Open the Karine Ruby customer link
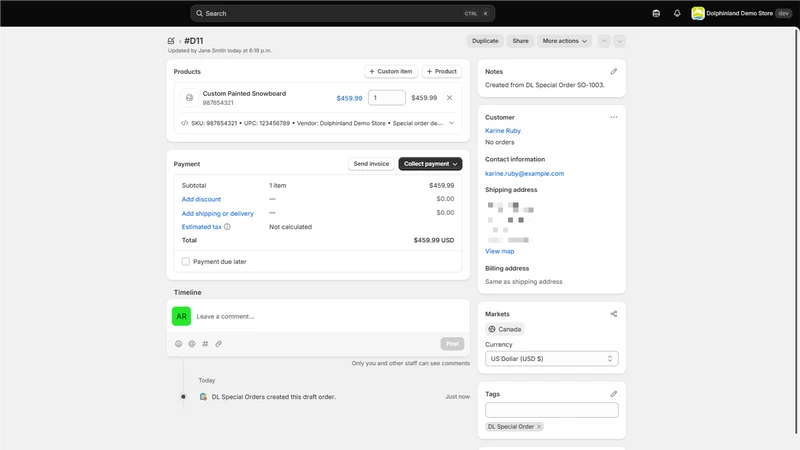Image resolution: width=800 pixels, height=450 pixels. 503,131
